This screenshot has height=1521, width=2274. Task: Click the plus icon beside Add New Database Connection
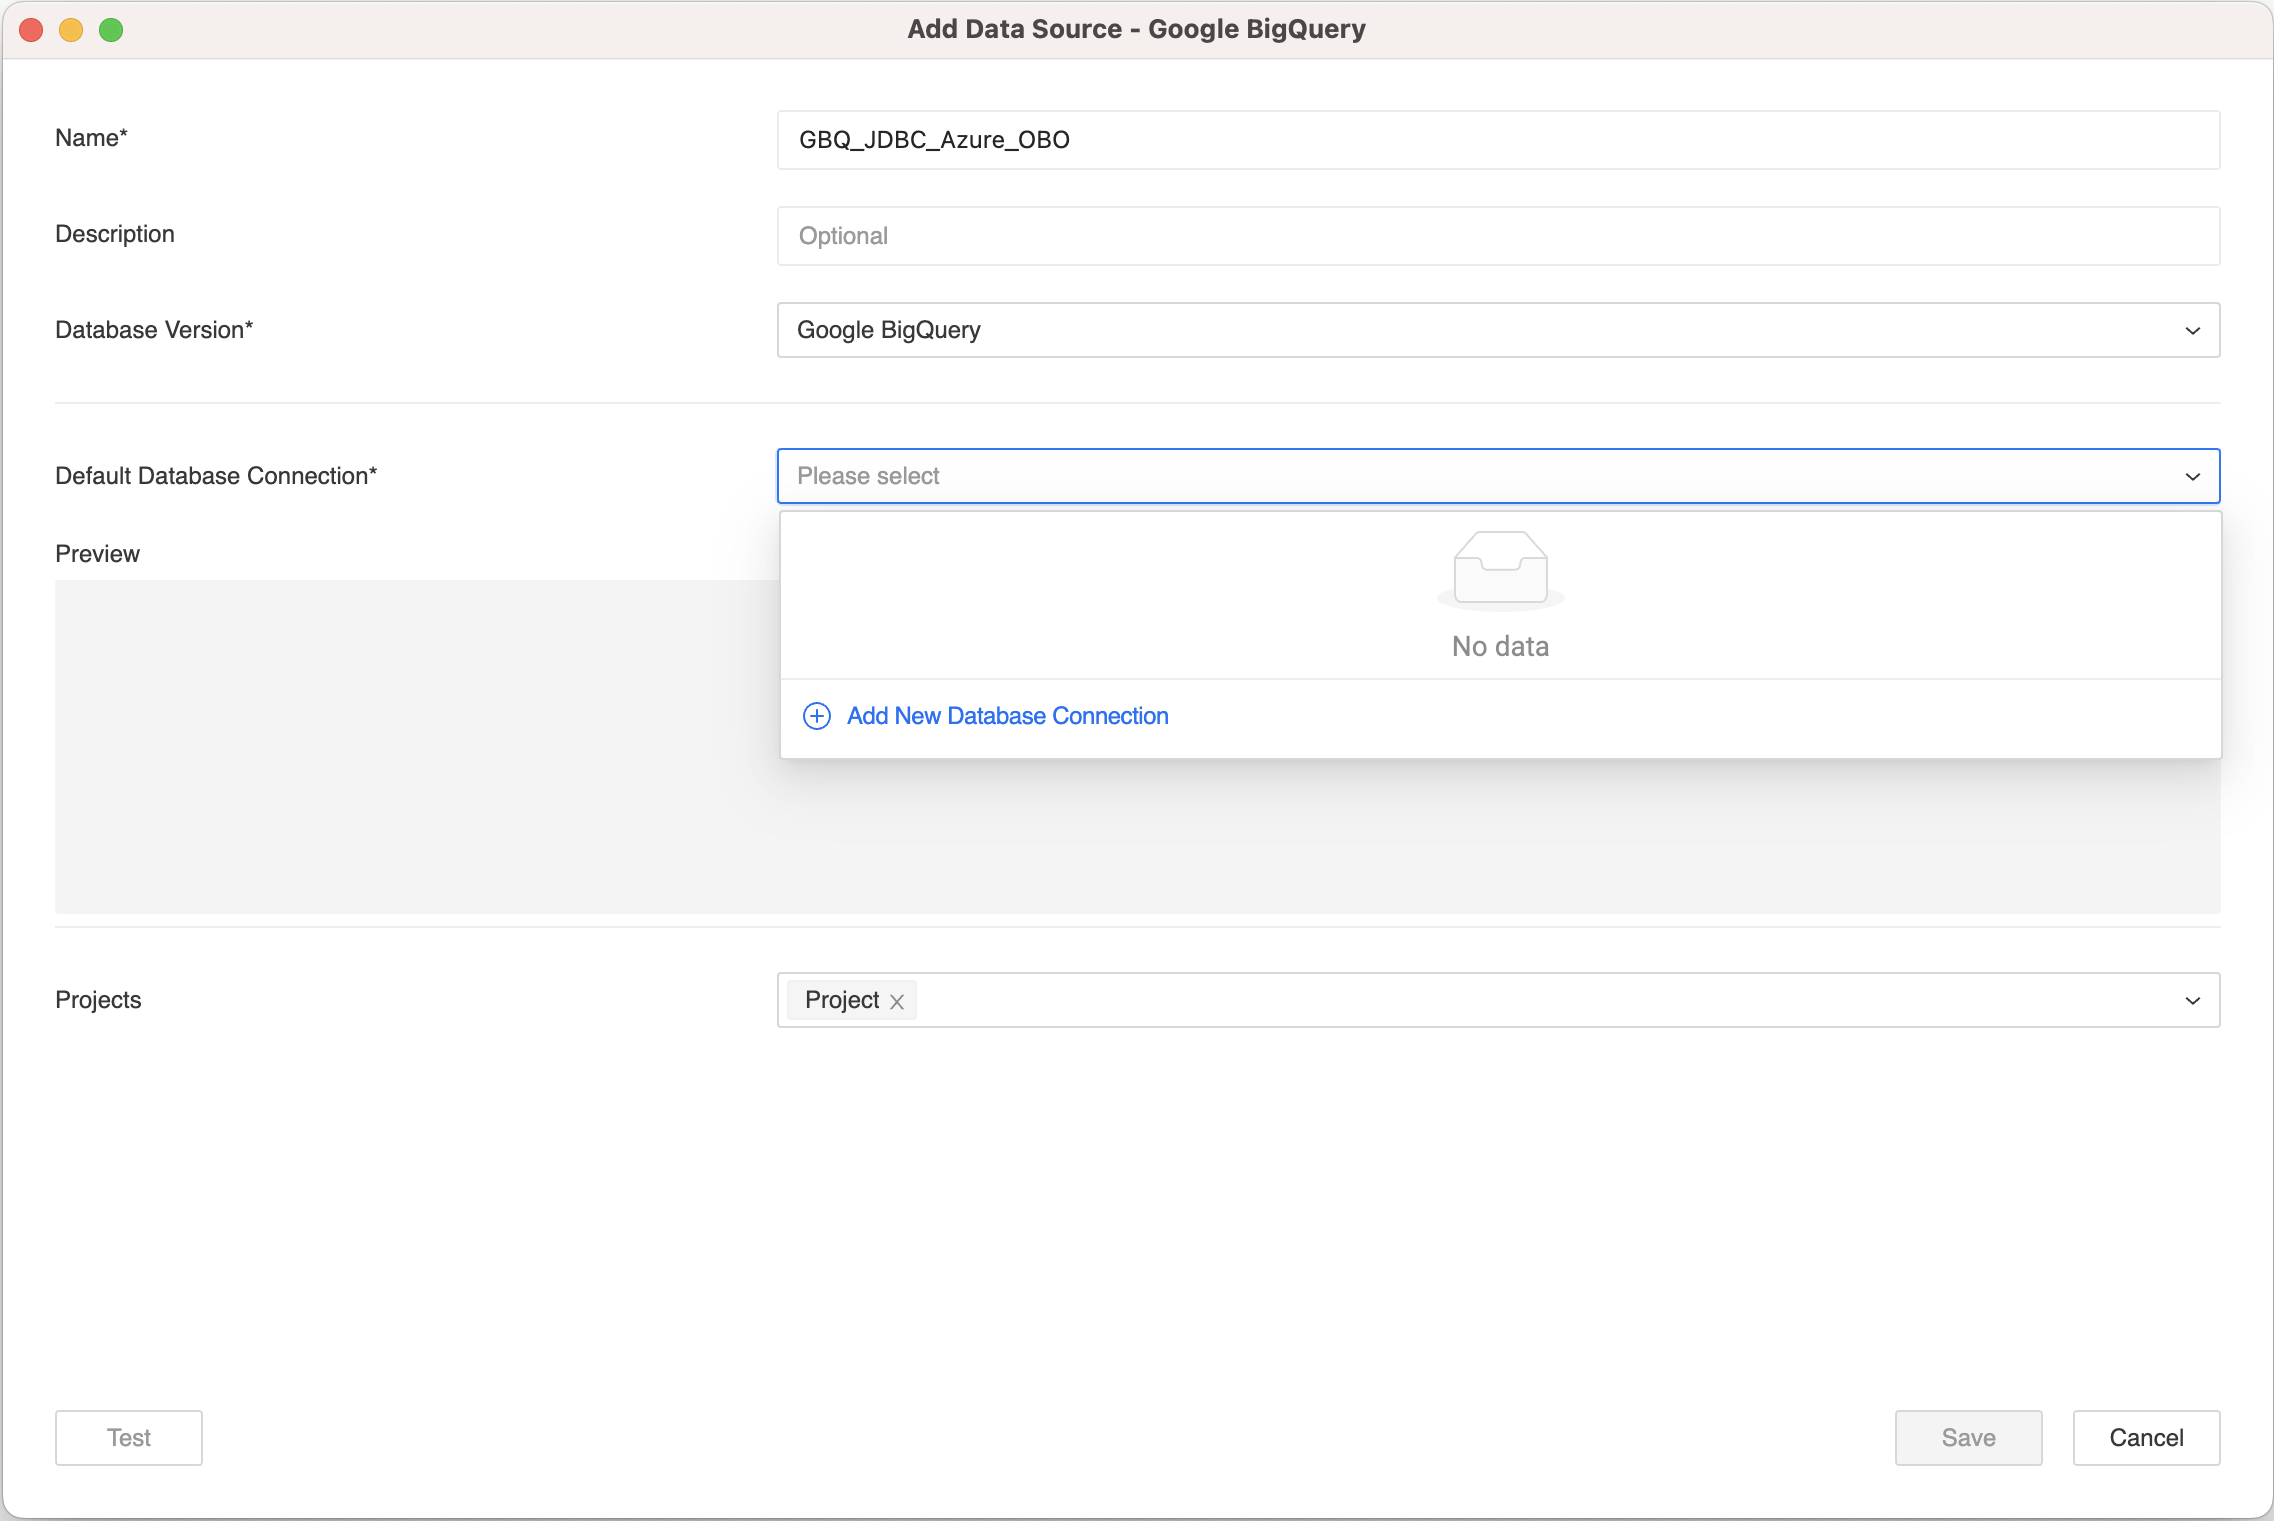click(x=816, y=716)
